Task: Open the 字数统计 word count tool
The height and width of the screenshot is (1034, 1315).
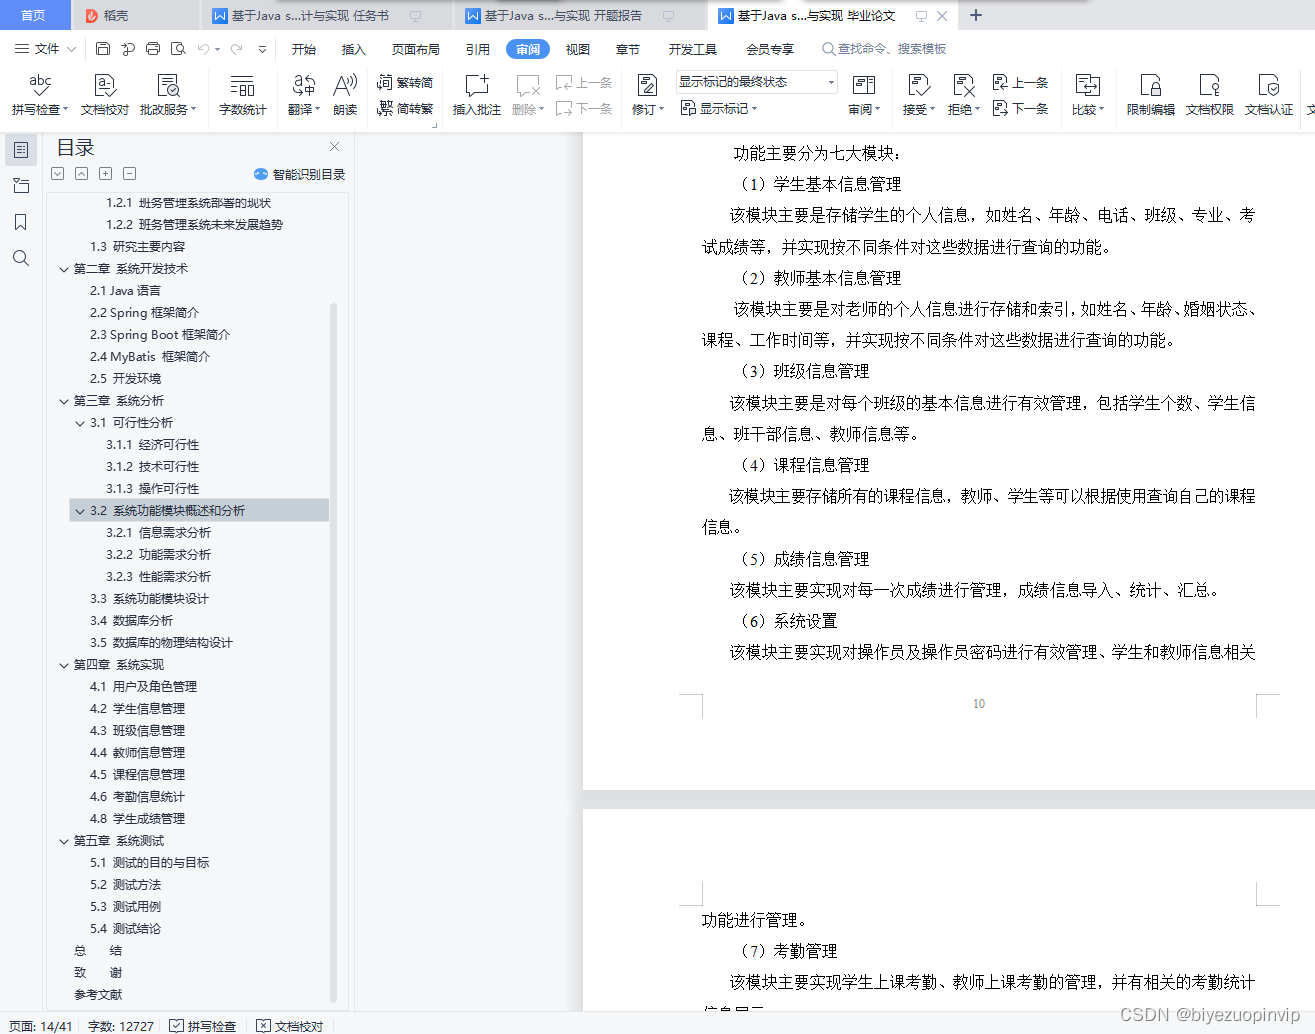Action: click(243, 94)
